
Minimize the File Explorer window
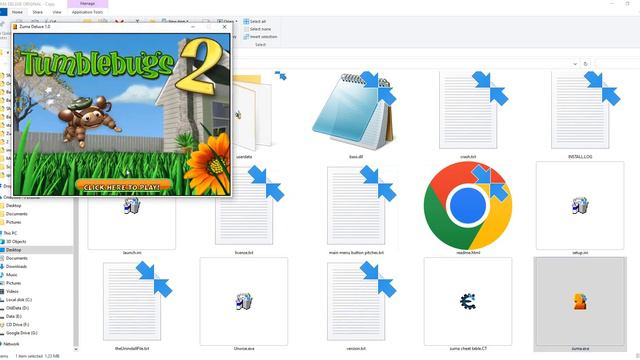612,4
